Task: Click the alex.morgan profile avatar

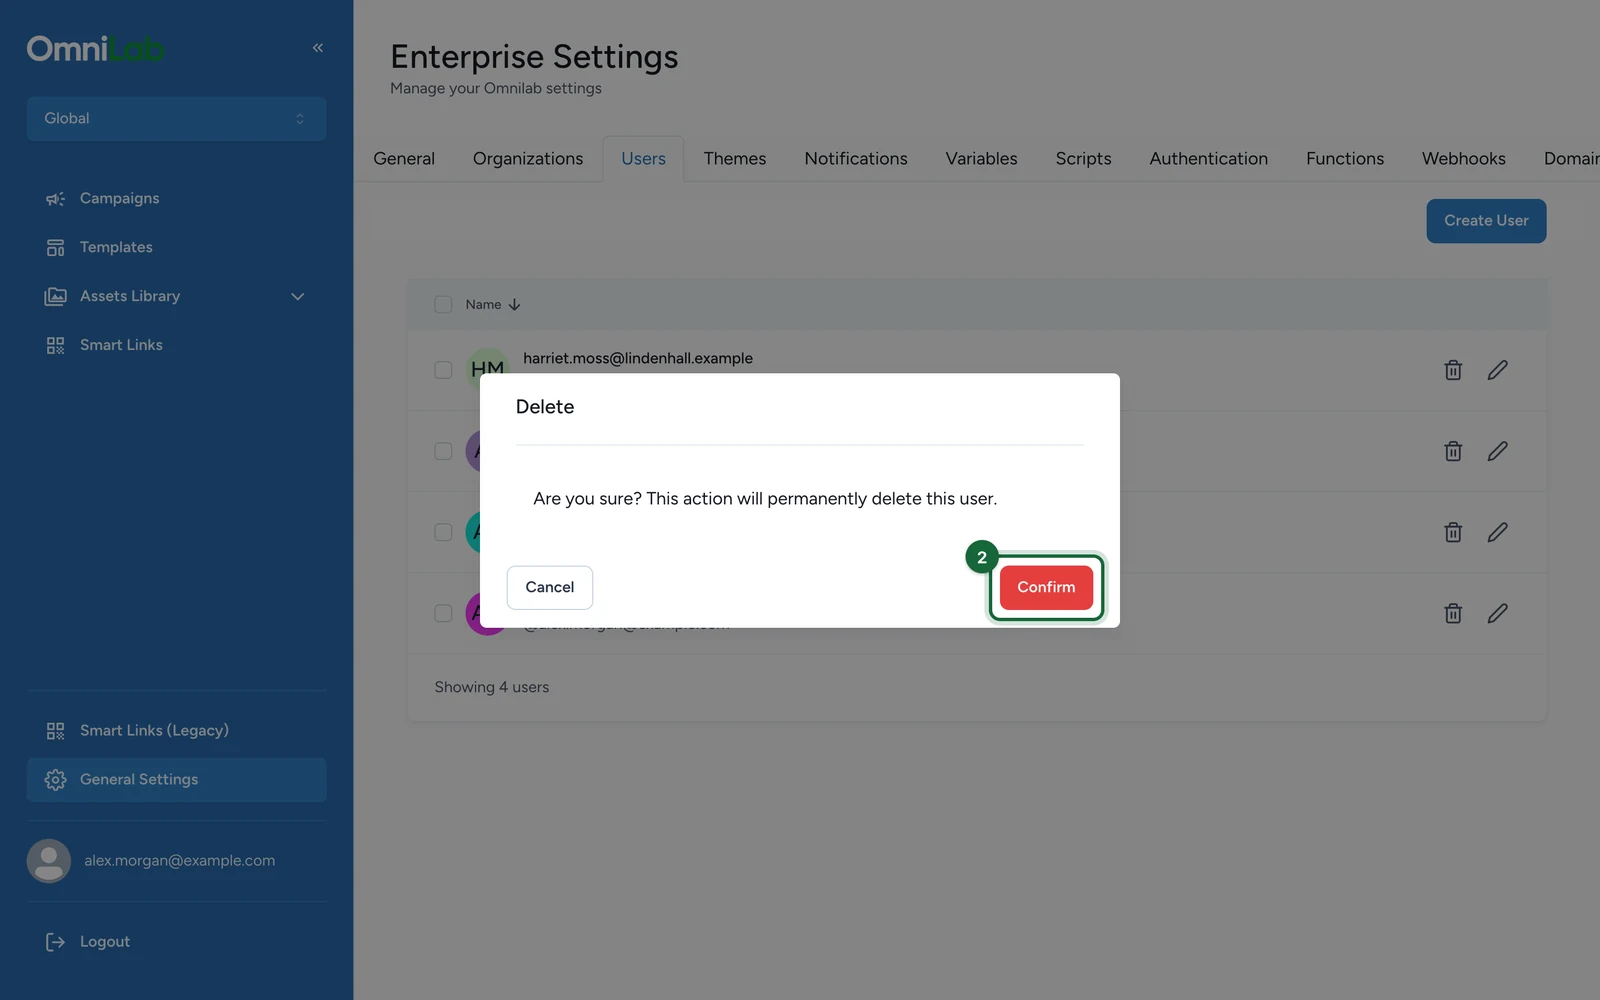Action: click(49, 861)
